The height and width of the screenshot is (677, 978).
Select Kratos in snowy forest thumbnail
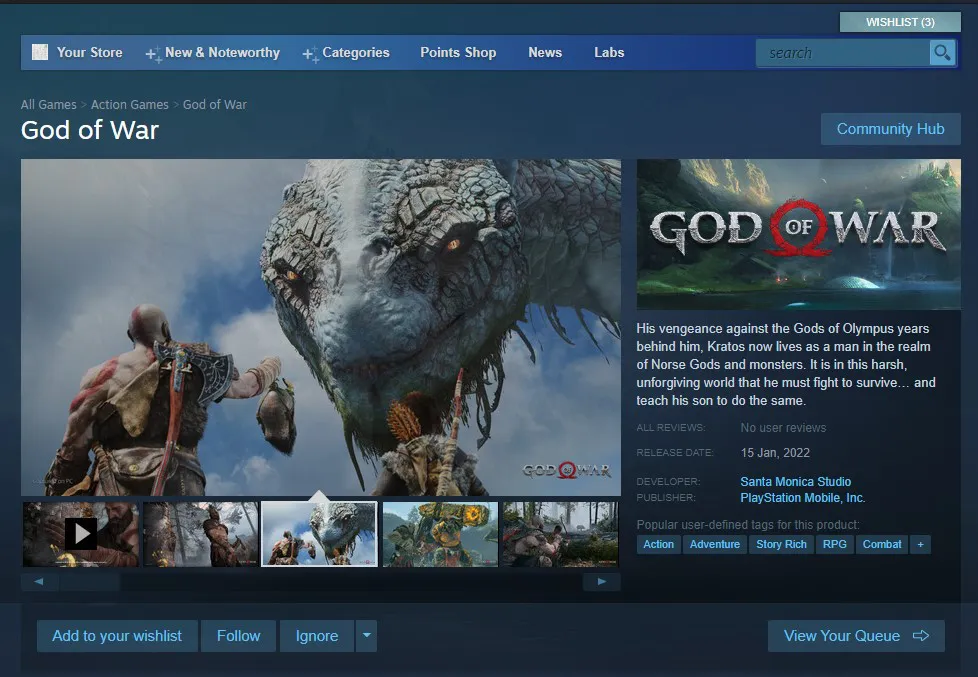[201, 534]
